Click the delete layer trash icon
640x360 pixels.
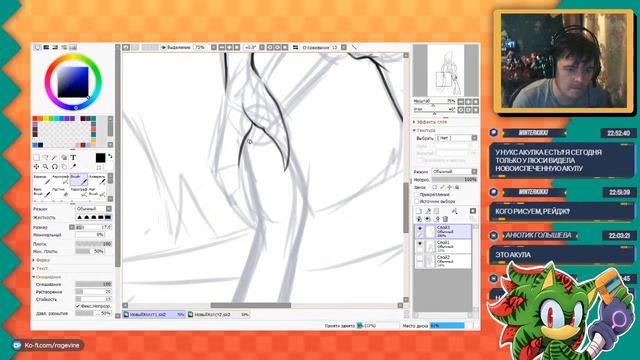[445, 219]
